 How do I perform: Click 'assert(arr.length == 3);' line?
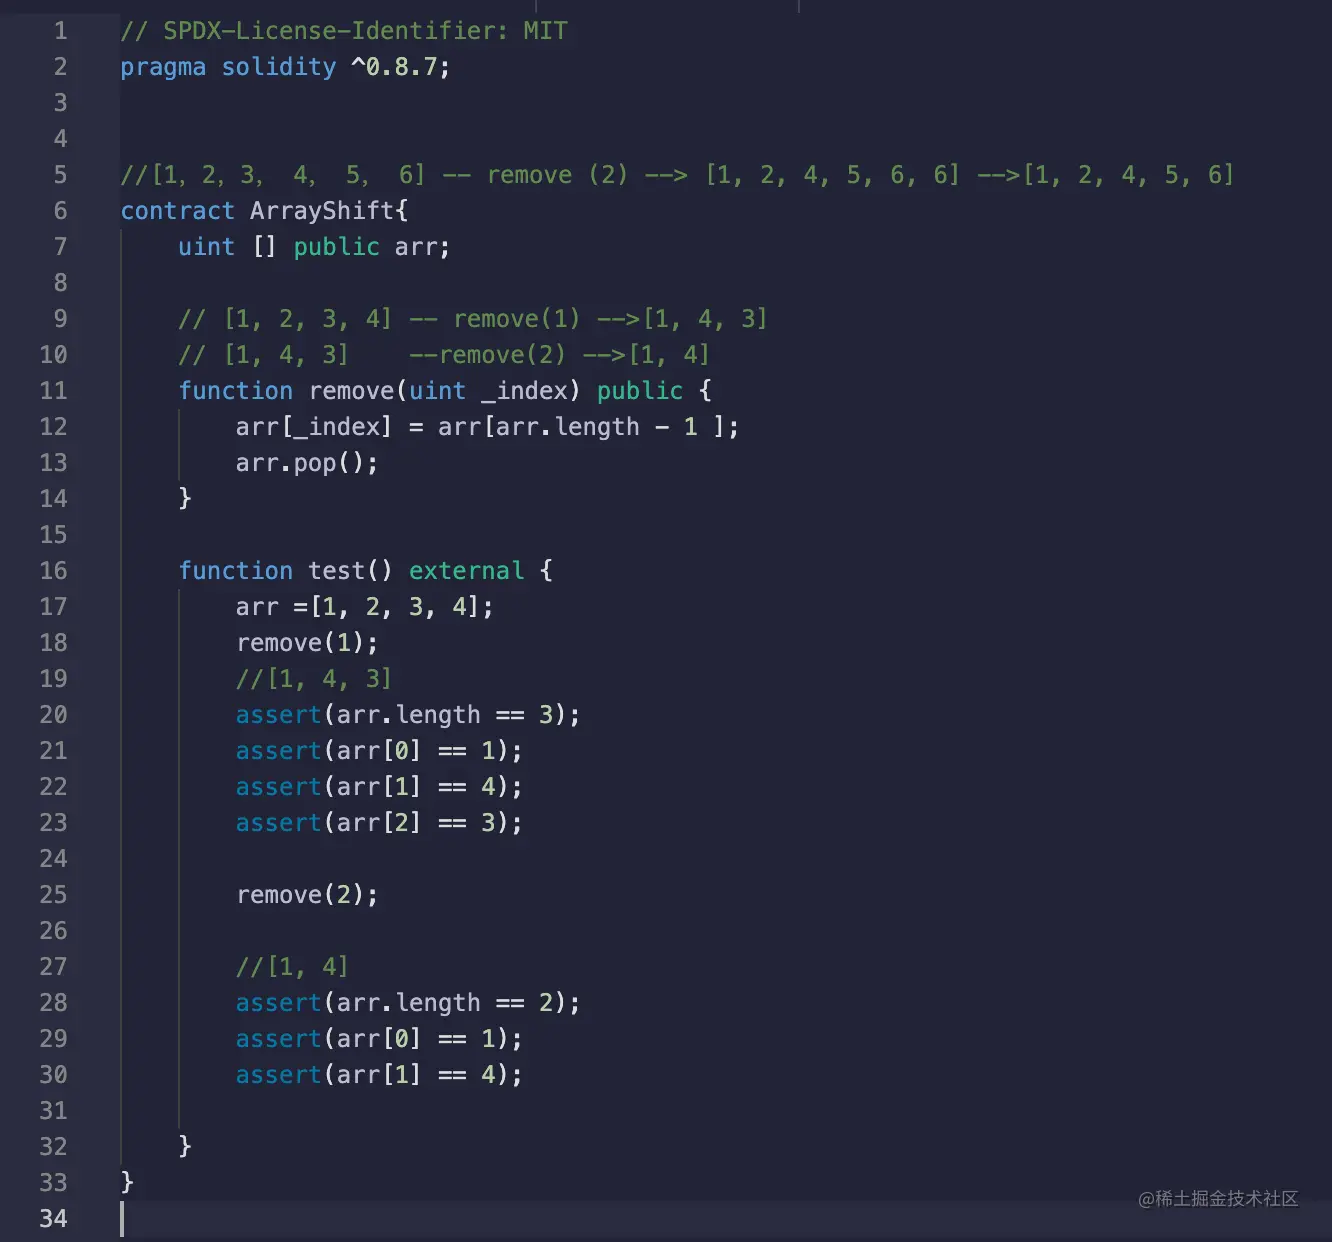click(408, 715)
